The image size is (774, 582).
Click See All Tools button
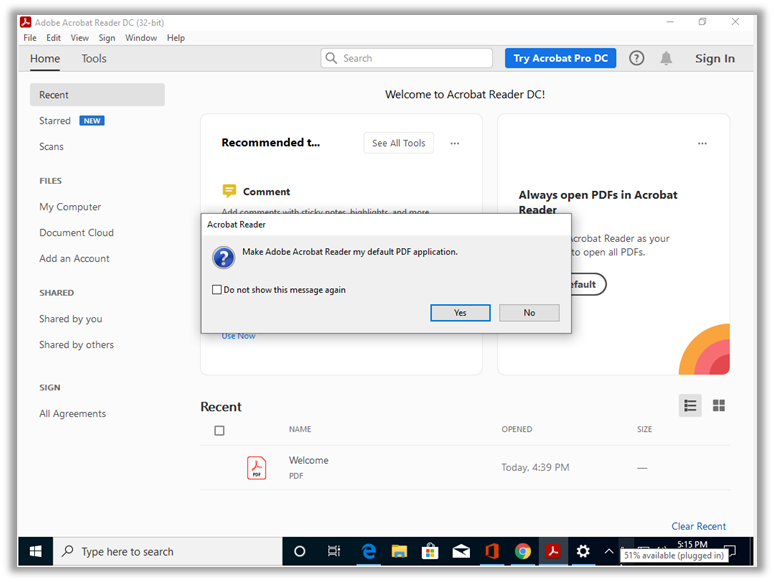(x=398, y=143)
